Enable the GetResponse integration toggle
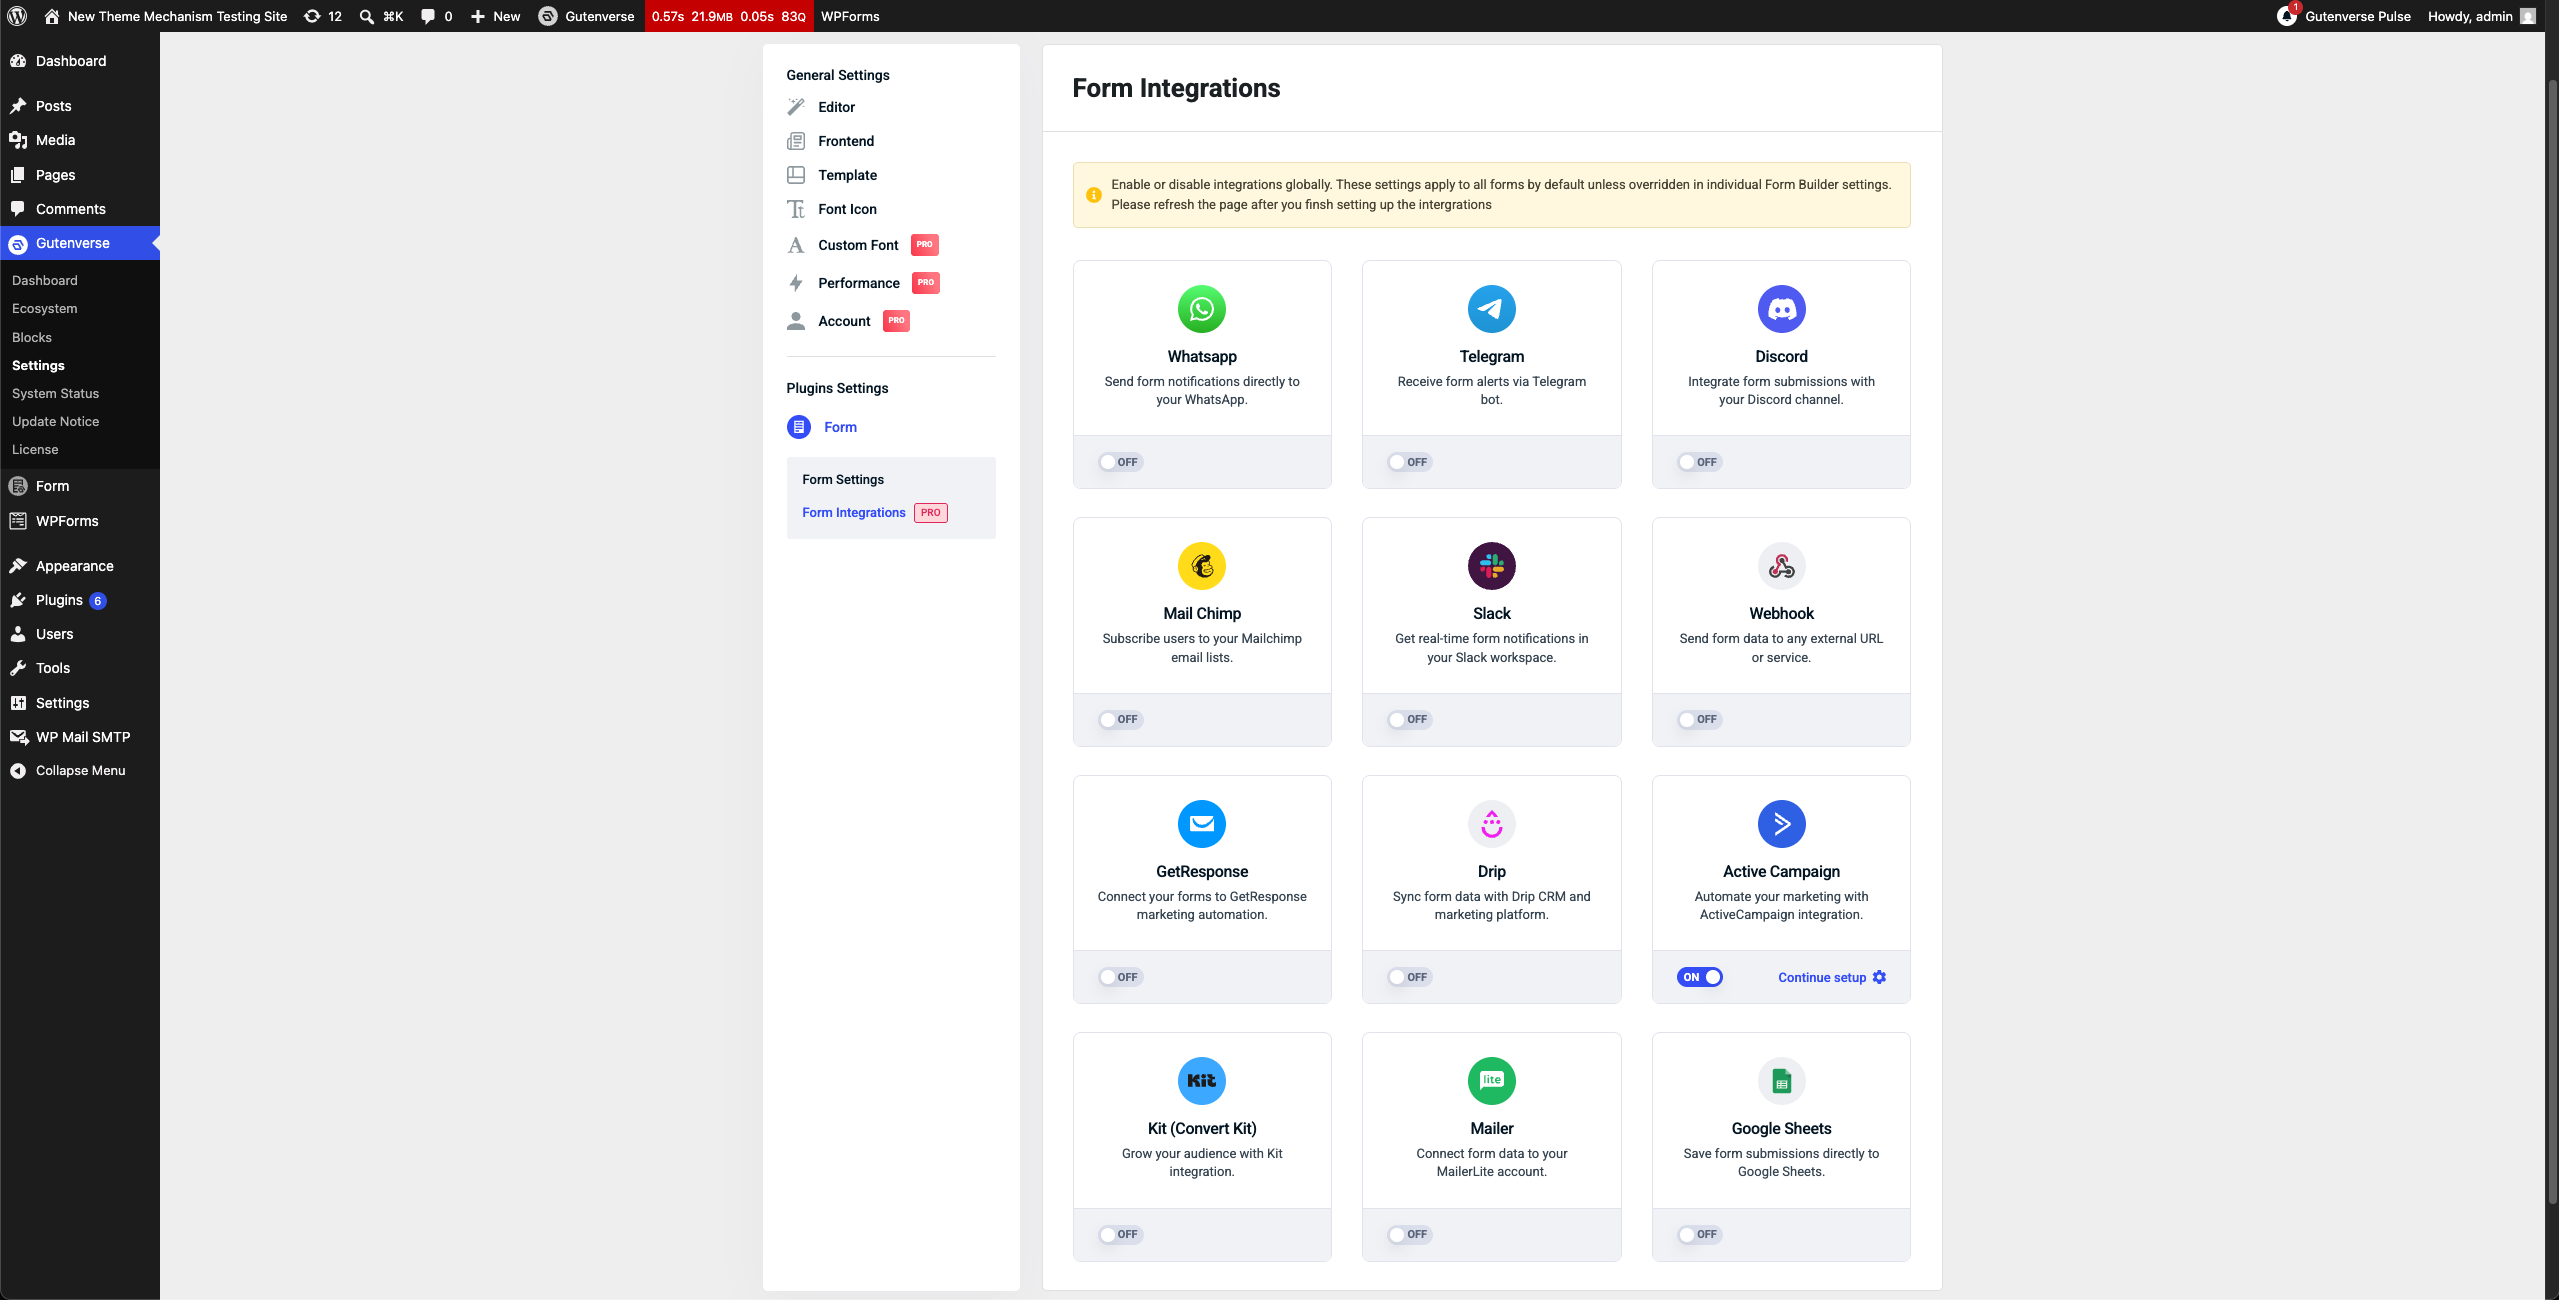 [1120, 977]
